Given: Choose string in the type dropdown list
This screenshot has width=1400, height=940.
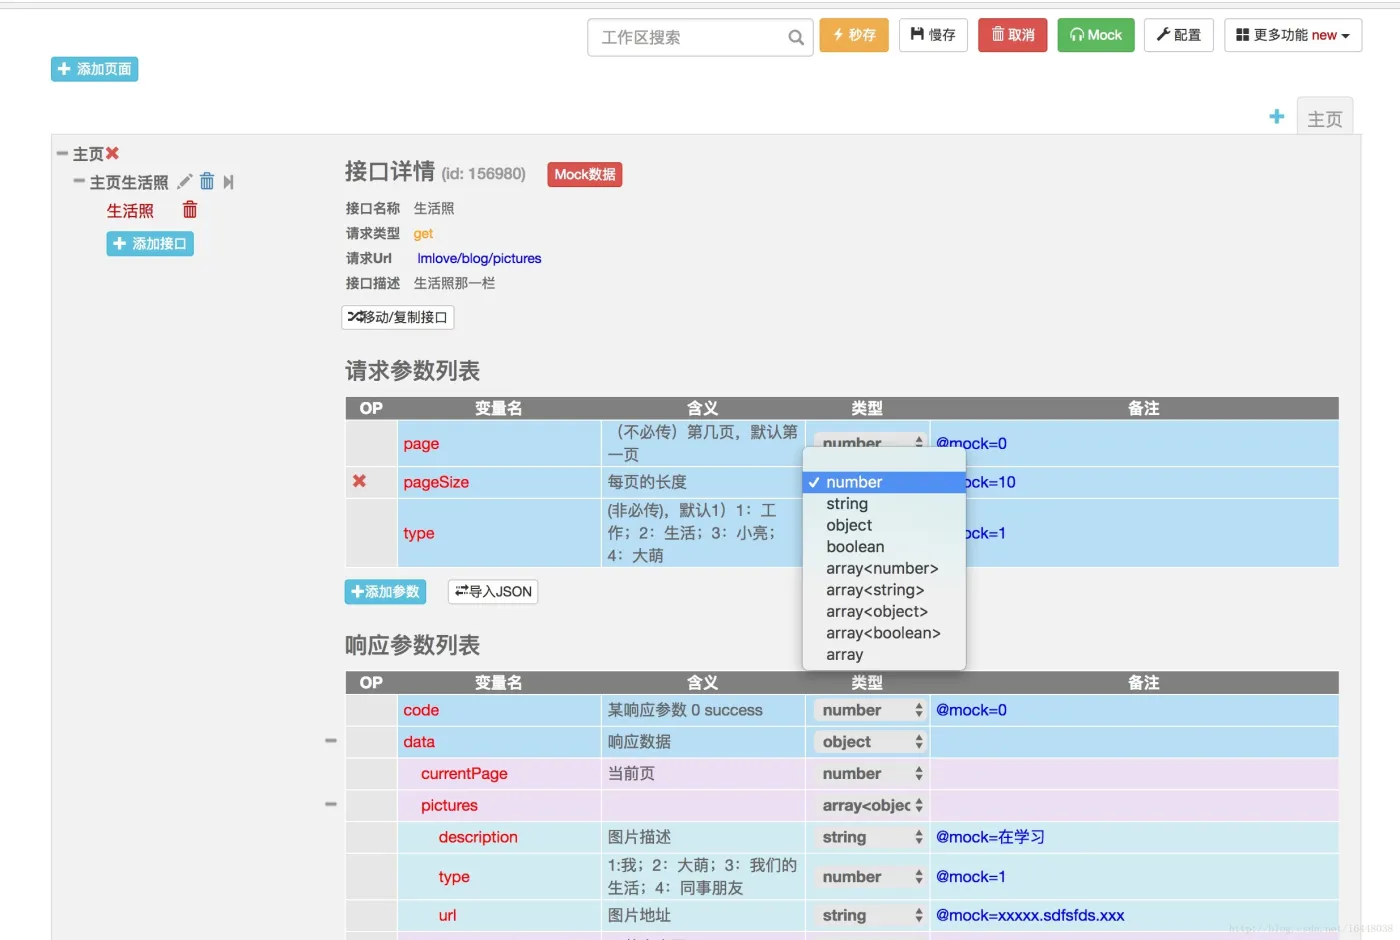Looking at the screenshot, I should point(884,504).
